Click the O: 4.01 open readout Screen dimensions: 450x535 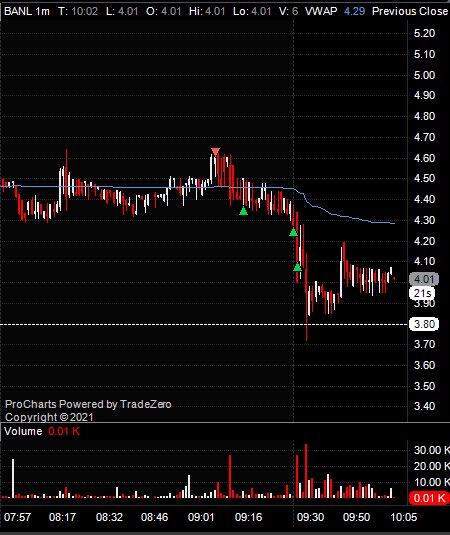tap(163, 11)
